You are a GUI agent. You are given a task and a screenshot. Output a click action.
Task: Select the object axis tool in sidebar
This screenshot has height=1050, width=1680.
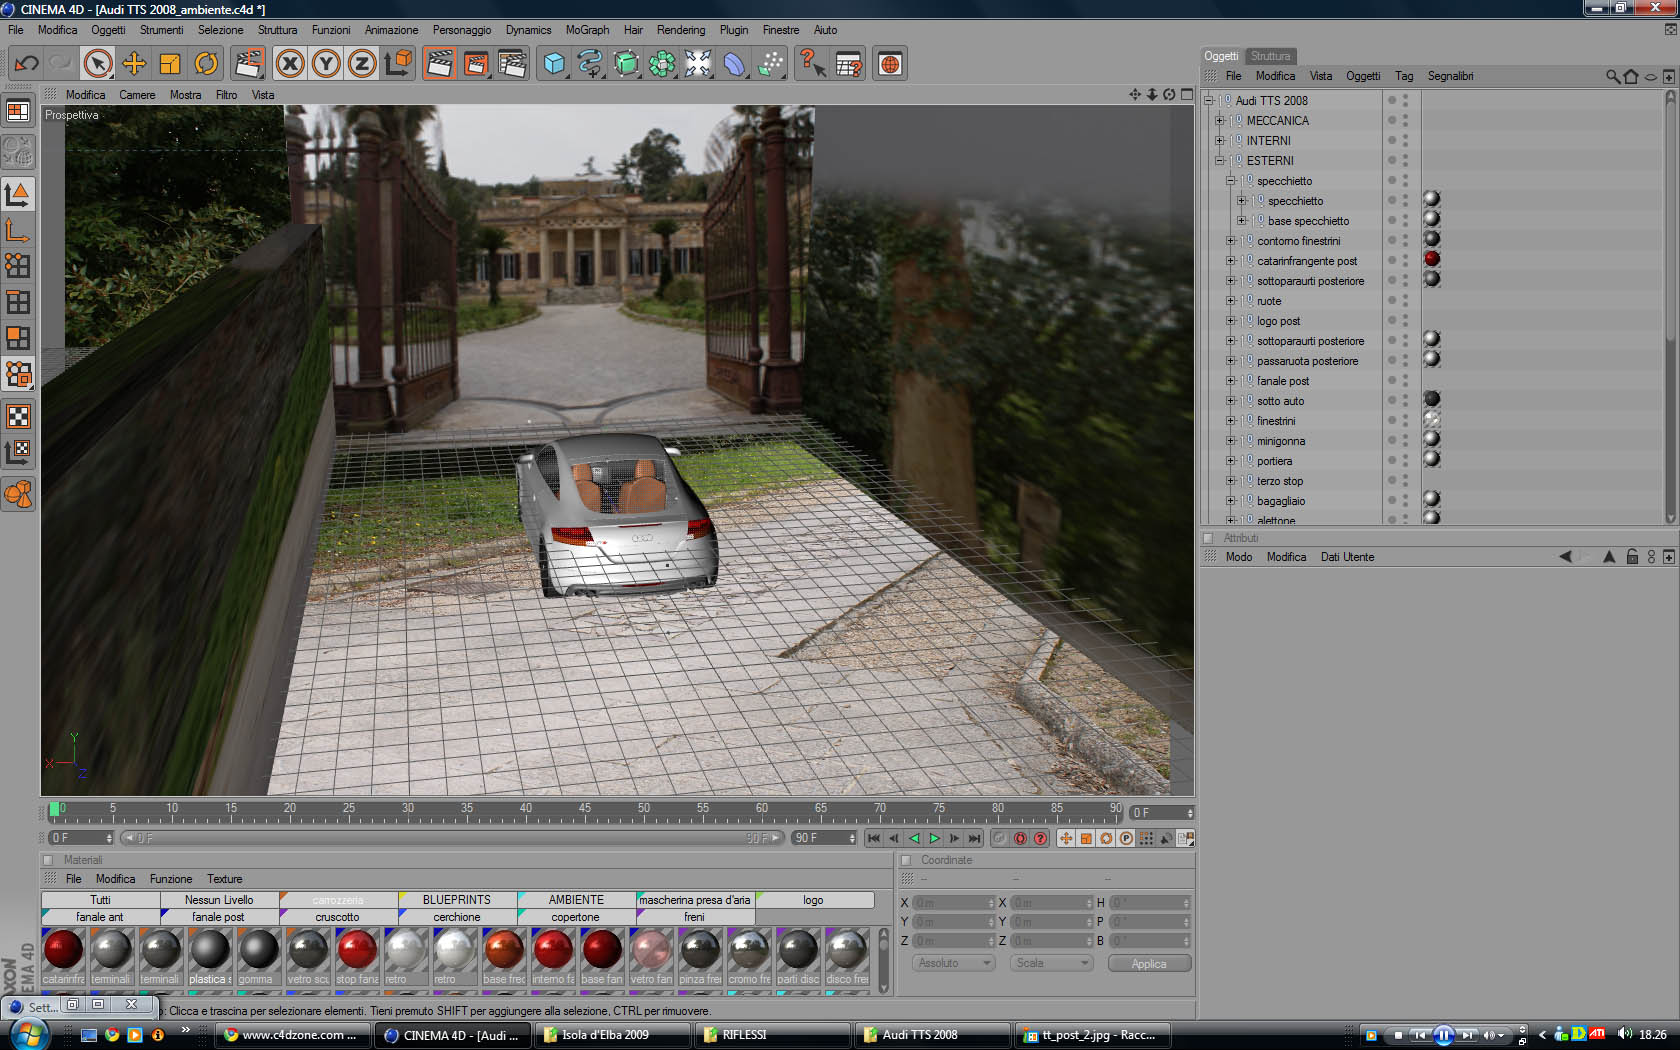click(x=18, y=231)
